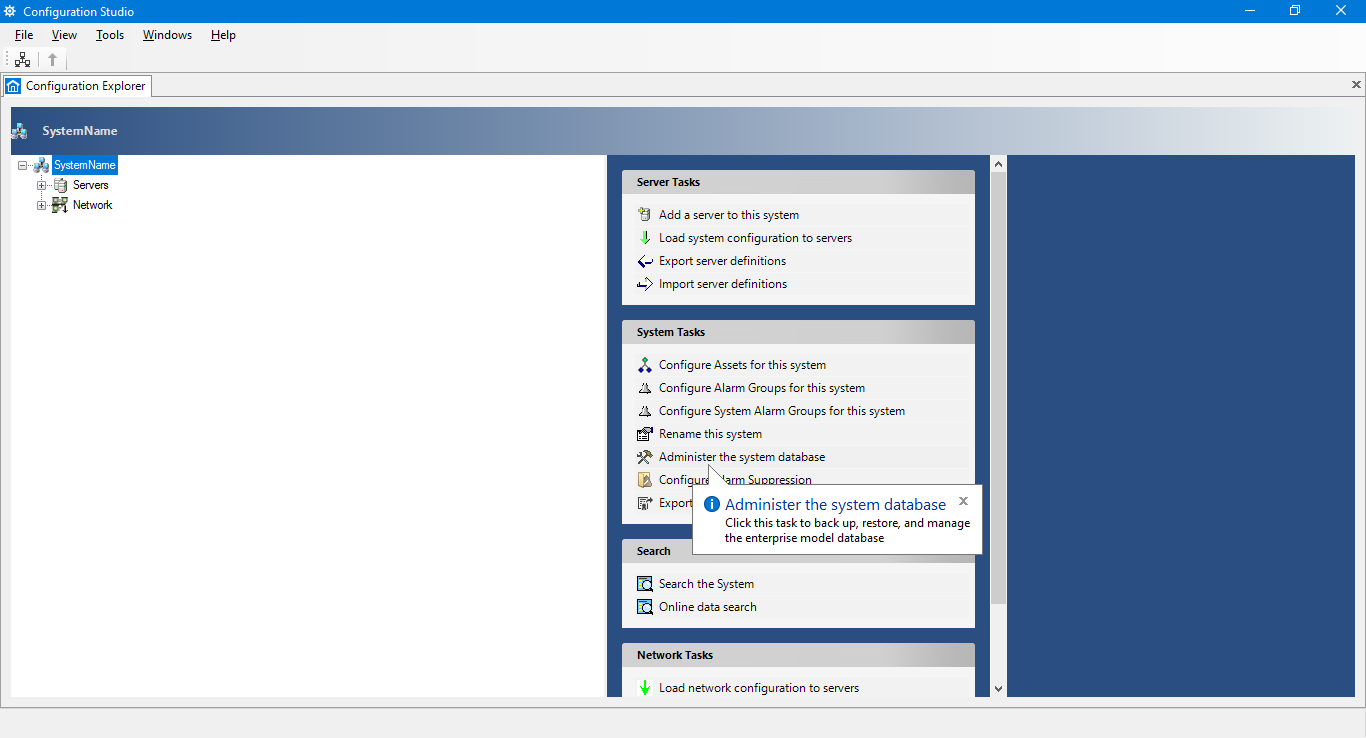Click the info icon in the tooltip
Image resolution: width=1366 pixels, height=738 pixels.
pyautogui.click(x=712, y=504)
